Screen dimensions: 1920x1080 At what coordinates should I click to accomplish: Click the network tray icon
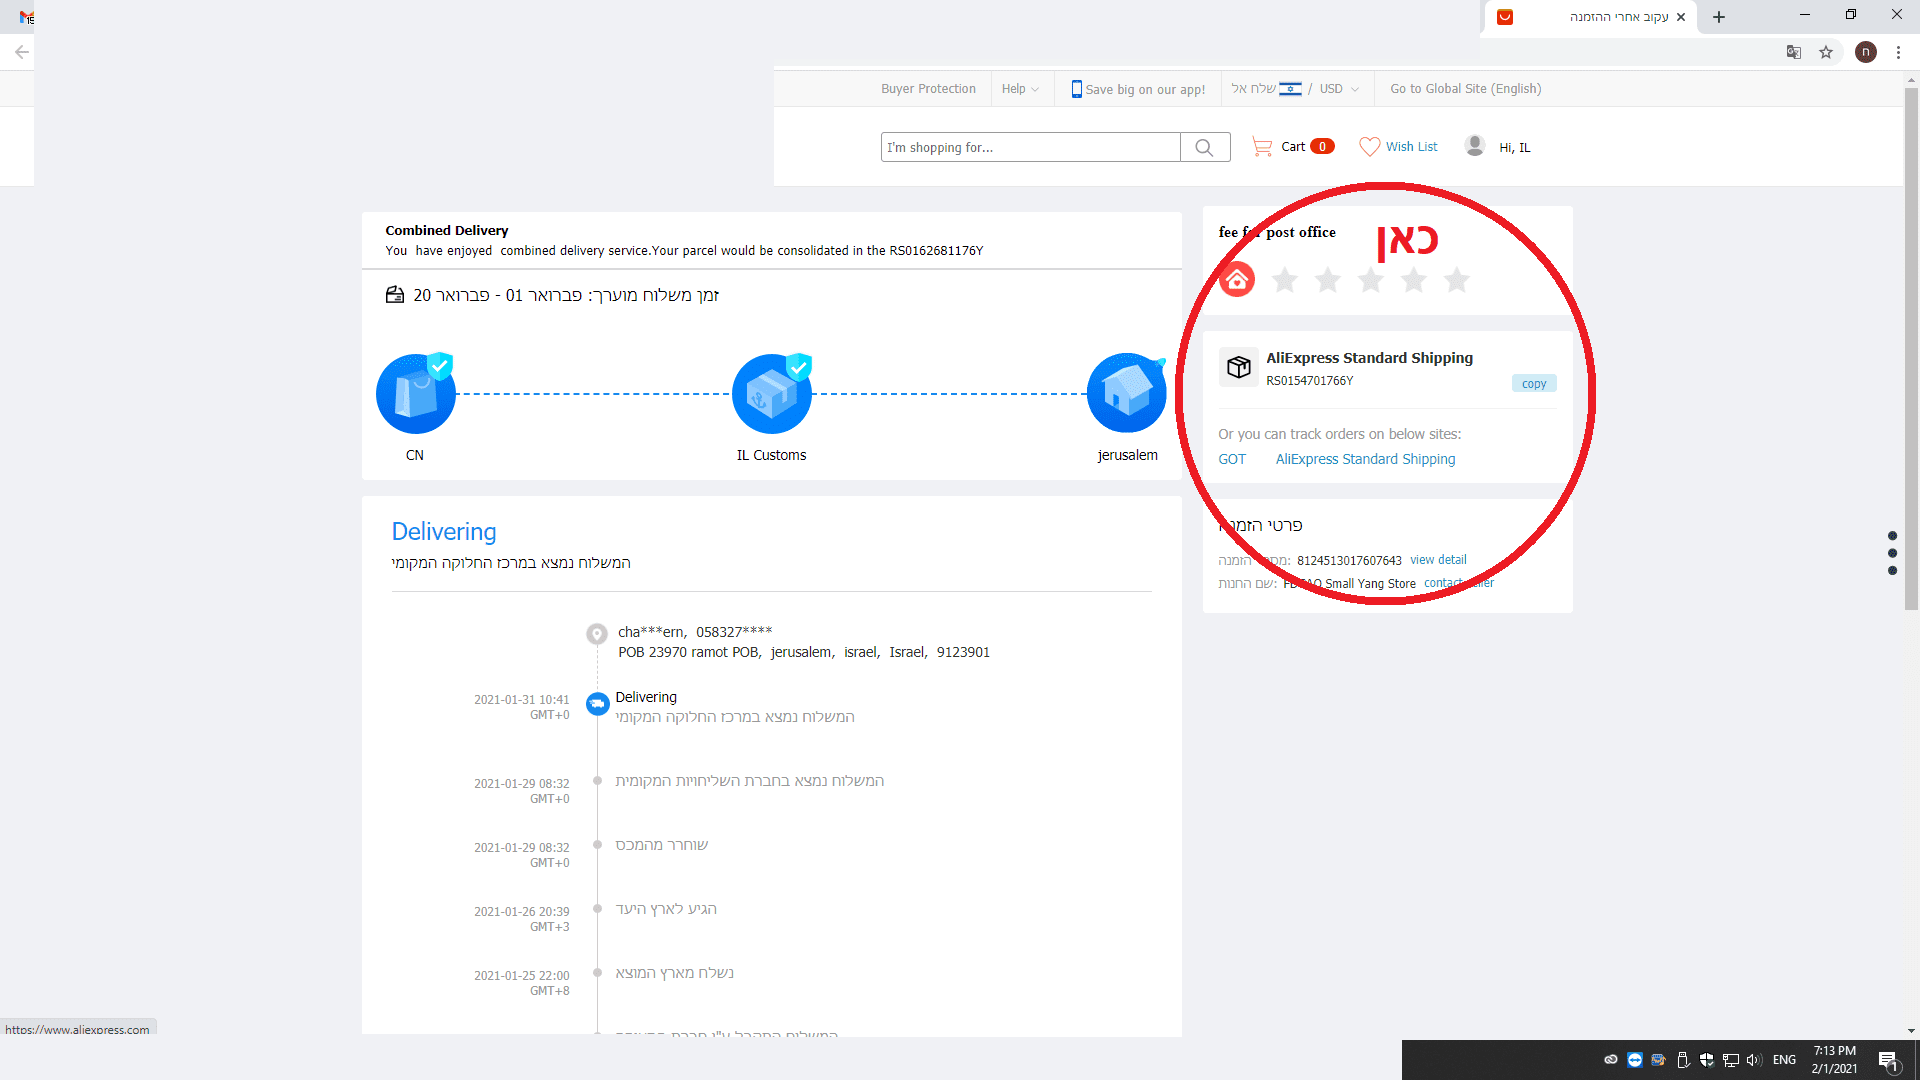[x=1730, y=1060]
